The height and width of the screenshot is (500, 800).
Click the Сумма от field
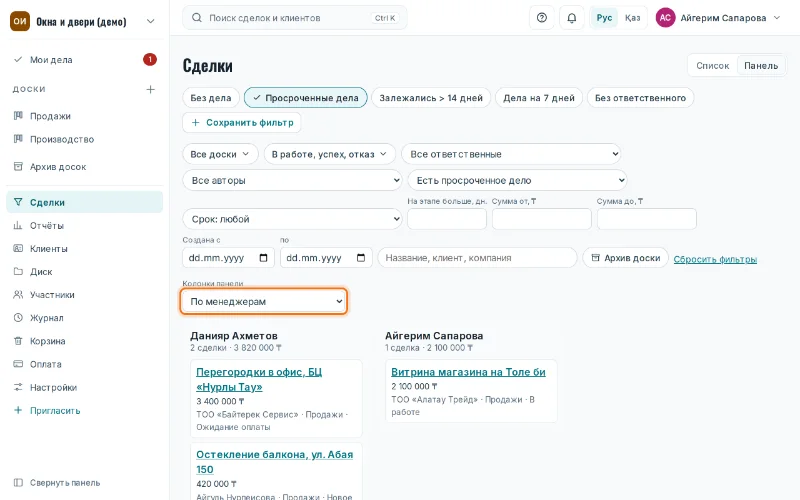pyautogui.click(x=542, y=219)
